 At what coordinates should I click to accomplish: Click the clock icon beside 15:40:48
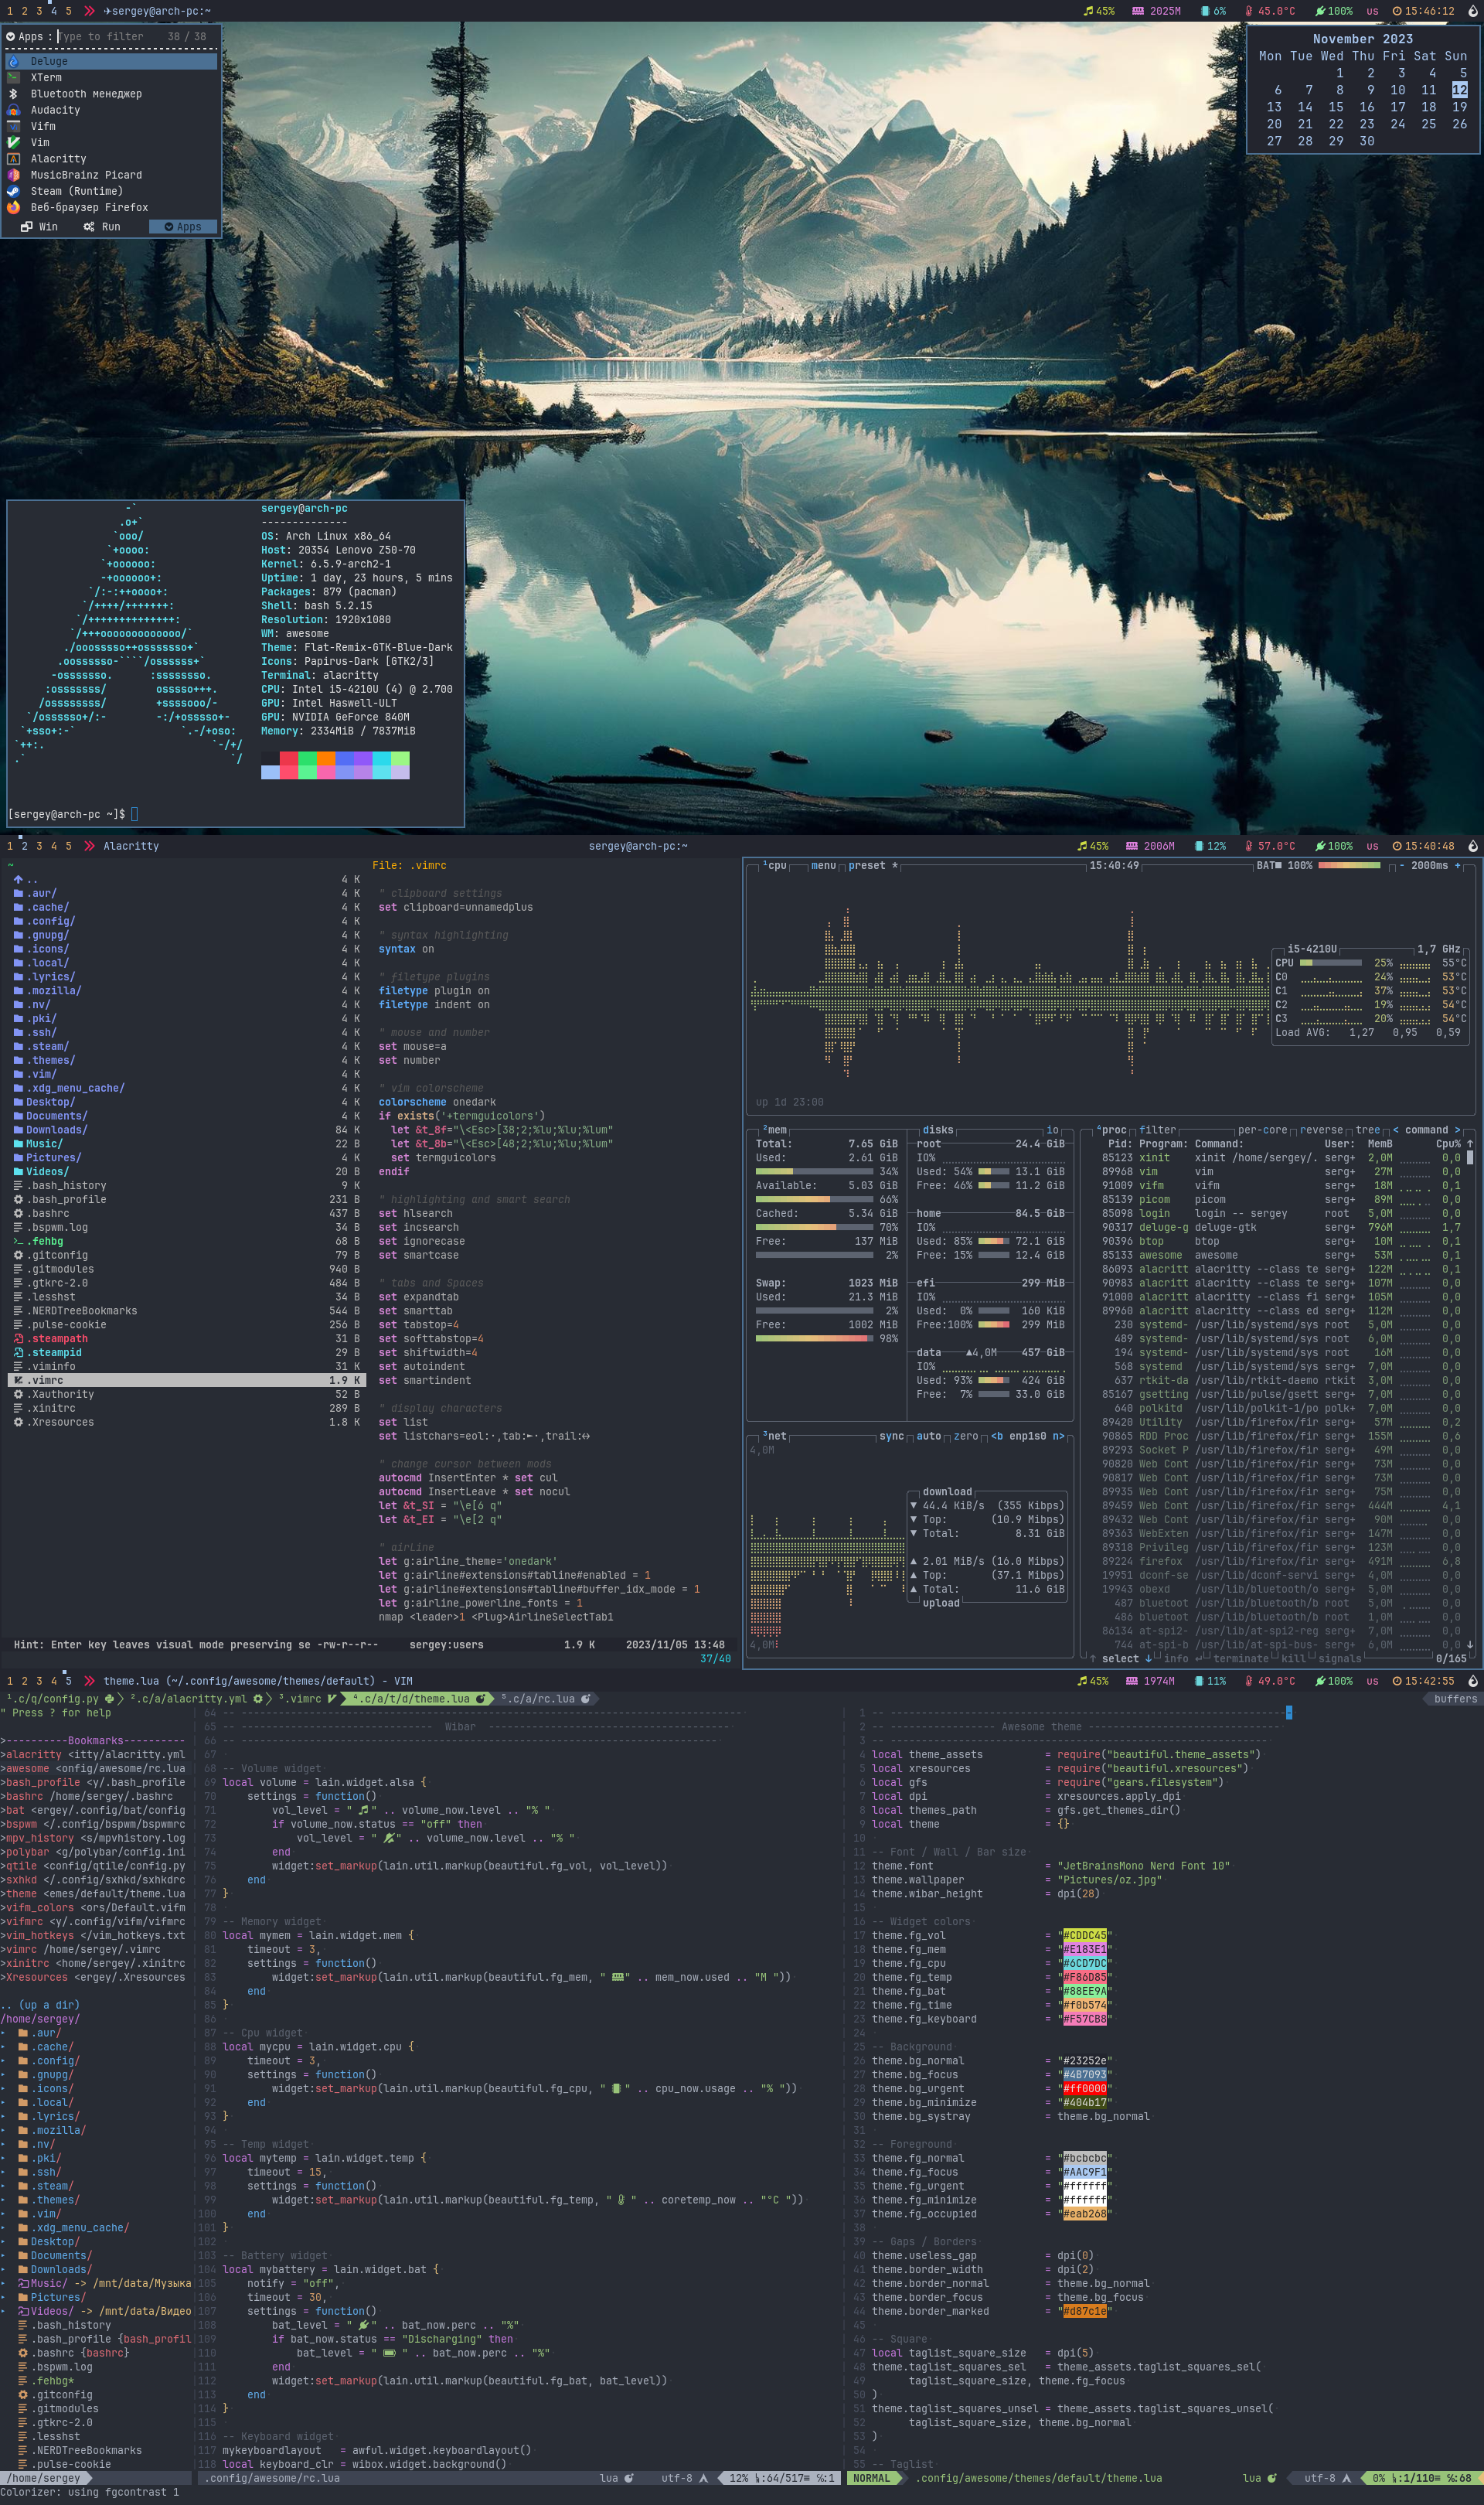pyautogui.click(x=1397, y=846)
